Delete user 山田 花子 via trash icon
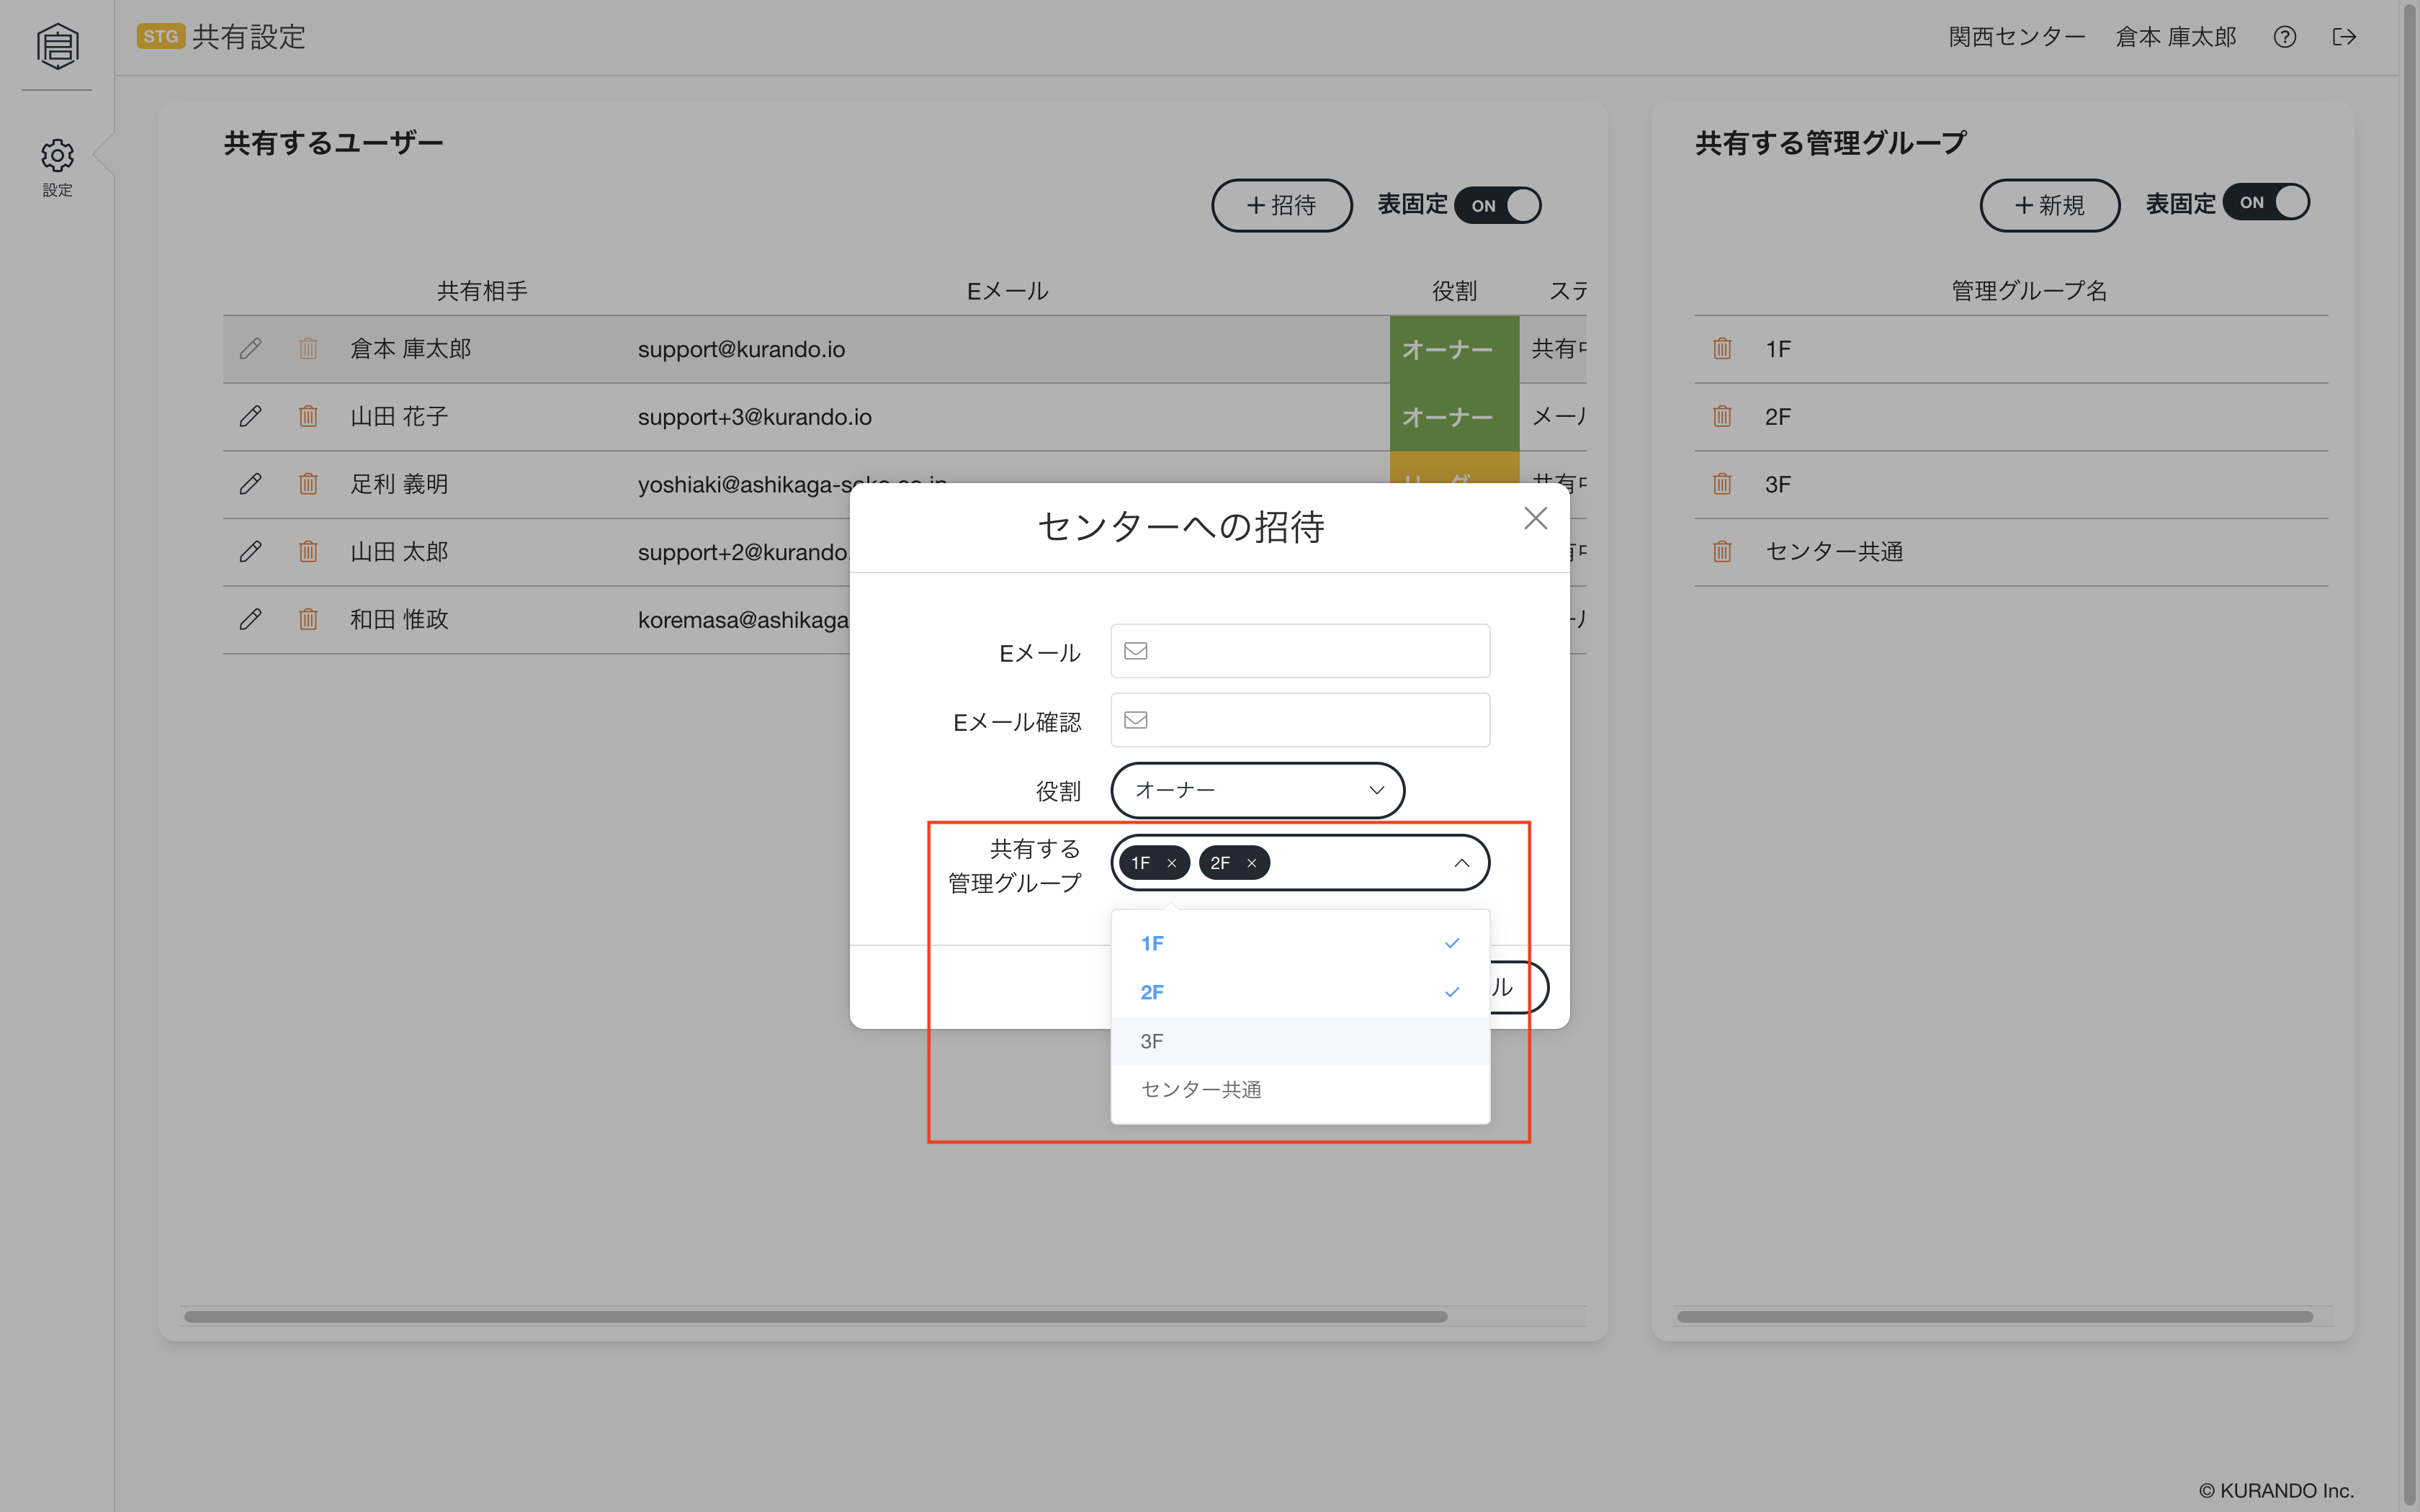 point(308,416)
